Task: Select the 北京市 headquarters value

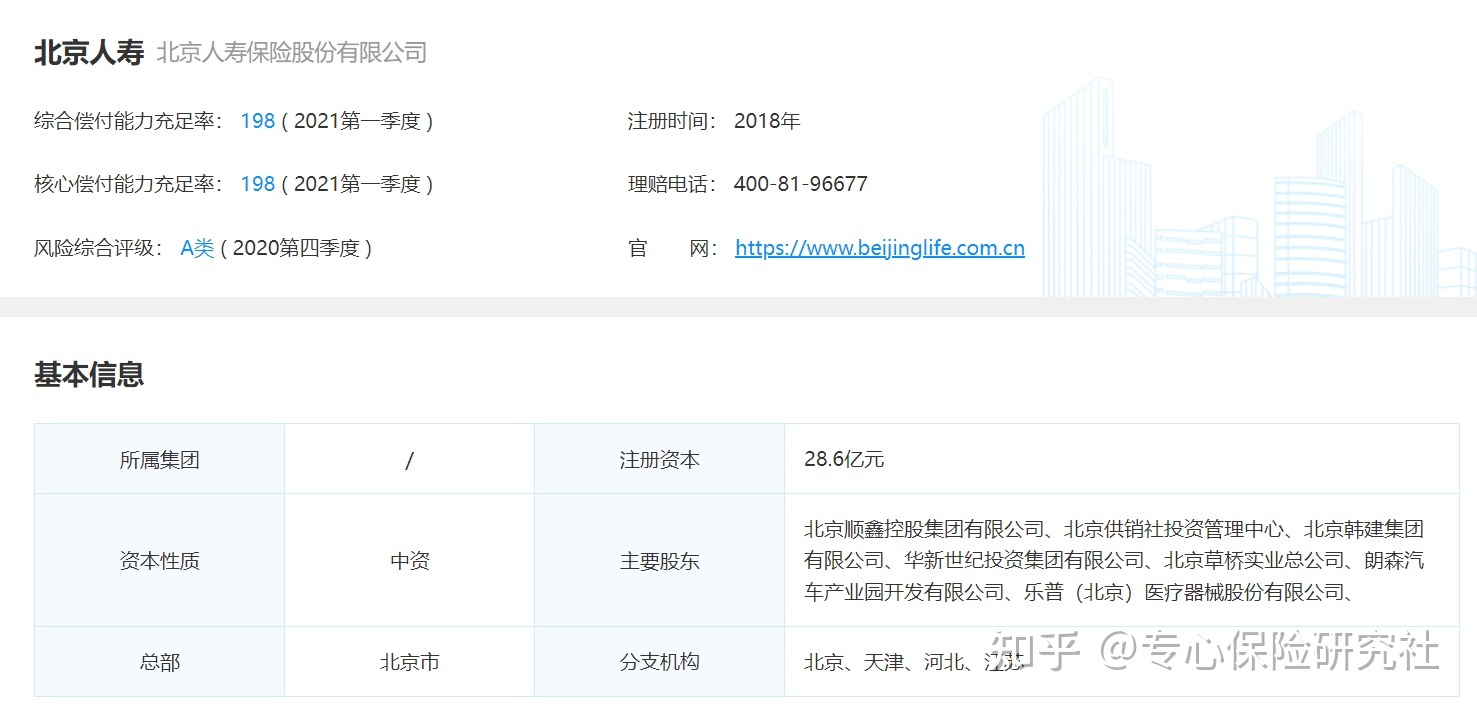Action: pos(409,662)
